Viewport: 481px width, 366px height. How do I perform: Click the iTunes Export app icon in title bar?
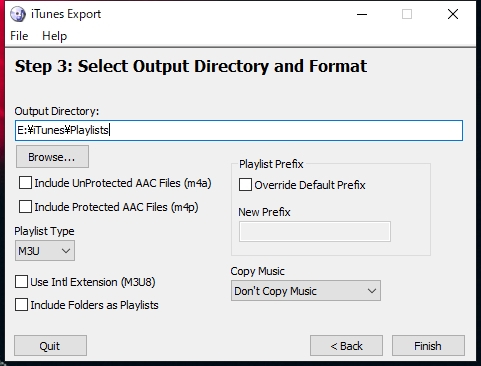pos(18,14)
